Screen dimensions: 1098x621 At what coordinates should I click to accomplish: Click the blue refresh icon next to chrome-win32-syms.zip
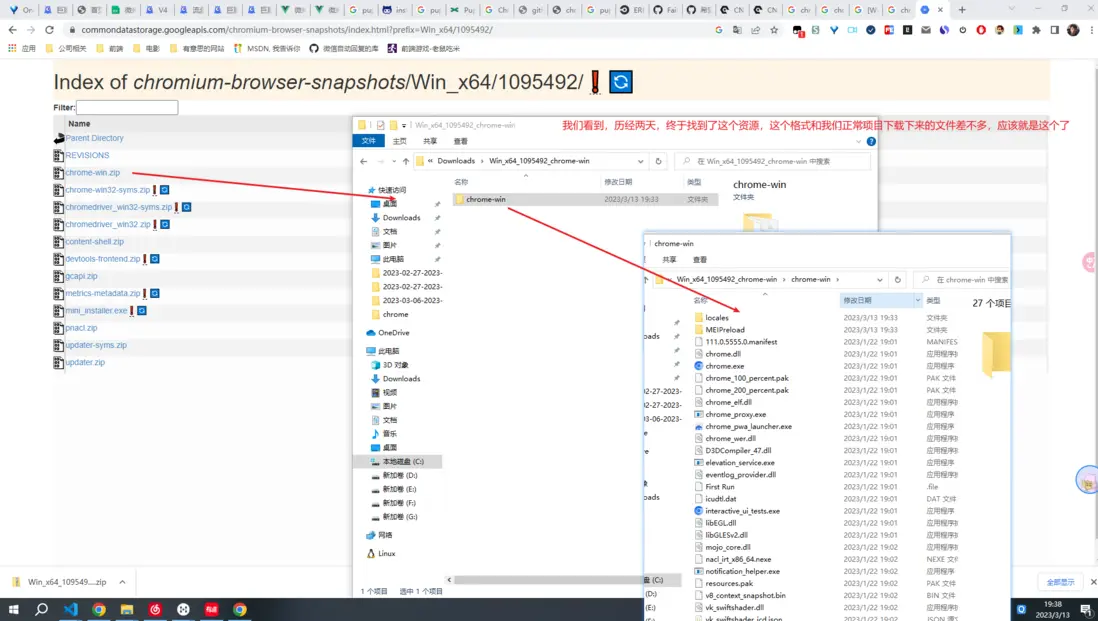(x=165, y=190)
